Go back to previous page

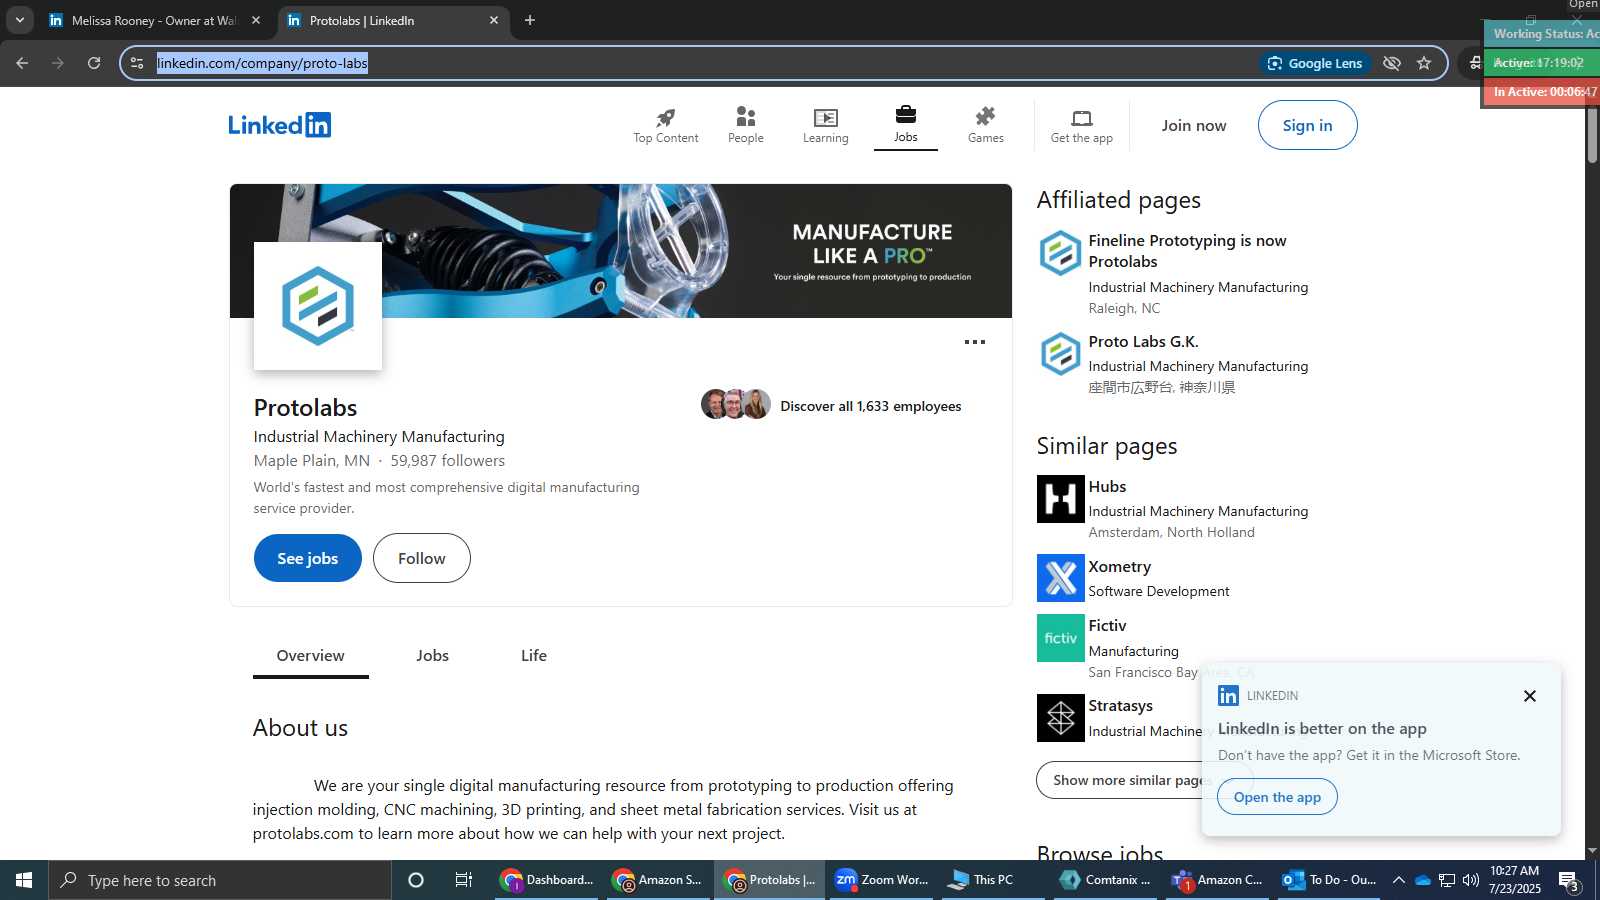(22, 63)
